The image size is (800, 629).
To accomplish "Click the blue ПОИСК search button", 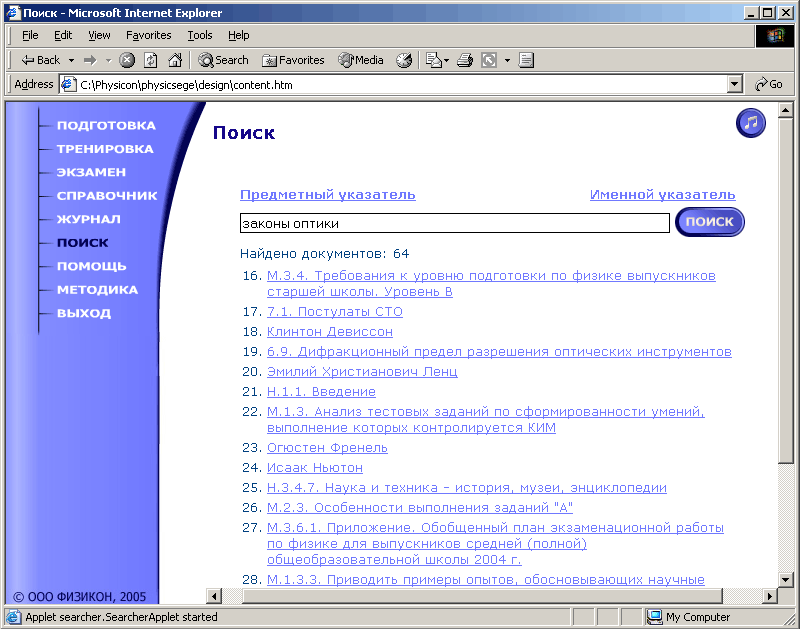I will coord(710,222).
